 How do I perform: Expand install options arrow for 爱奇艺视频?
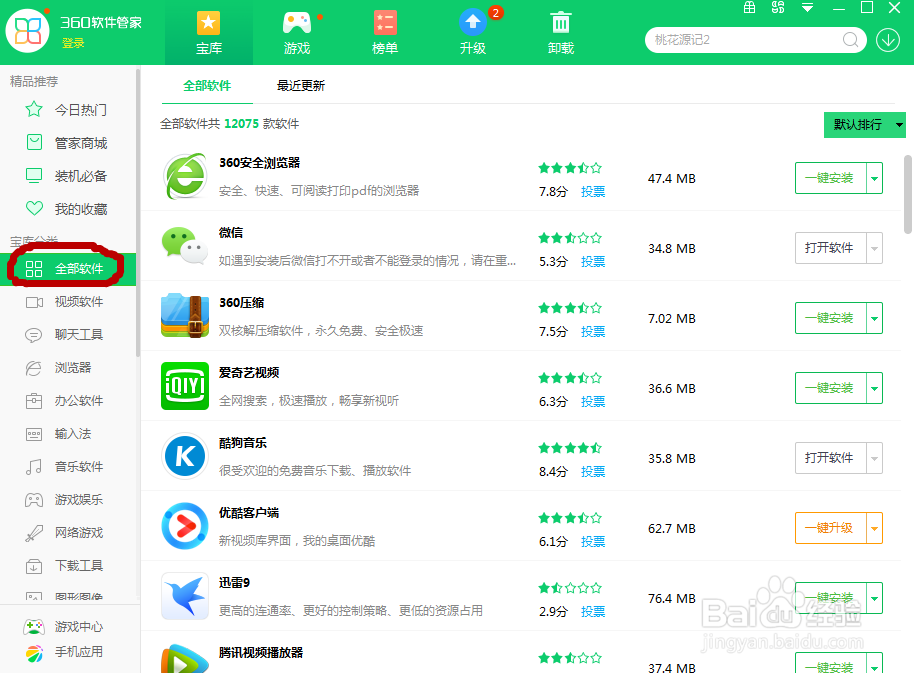(874, 388)
